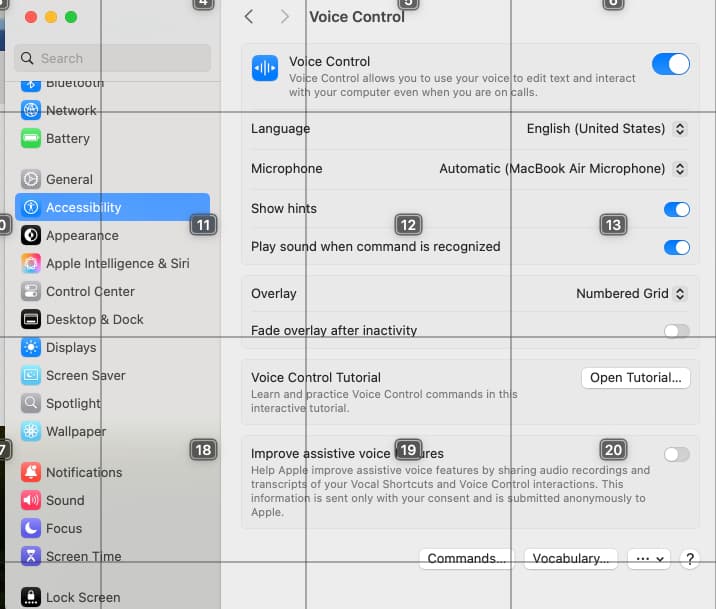This screenshot has height=609, width=716.
Task: Enable Fade overlay after inactivity
Action: 677,331
